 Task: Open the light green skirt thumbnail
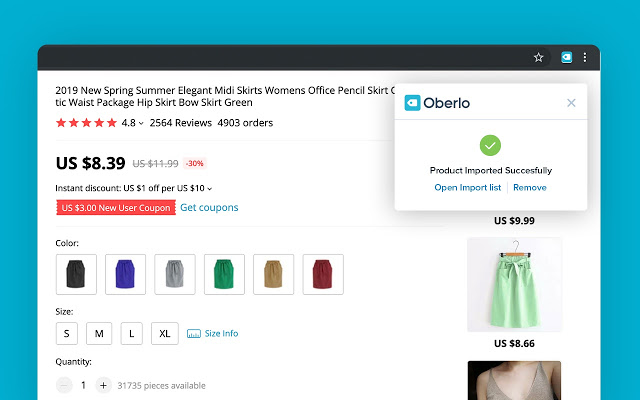(514, 283)
